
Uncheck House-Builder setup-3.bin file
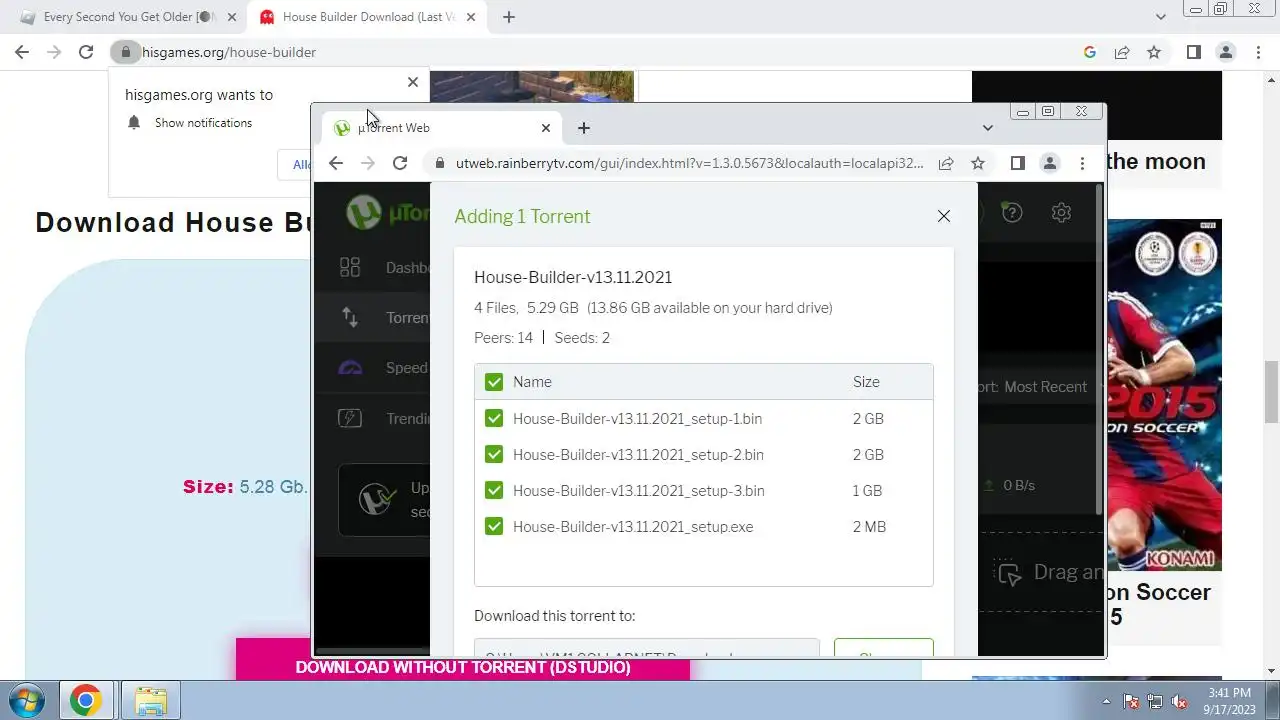(494, 490)
